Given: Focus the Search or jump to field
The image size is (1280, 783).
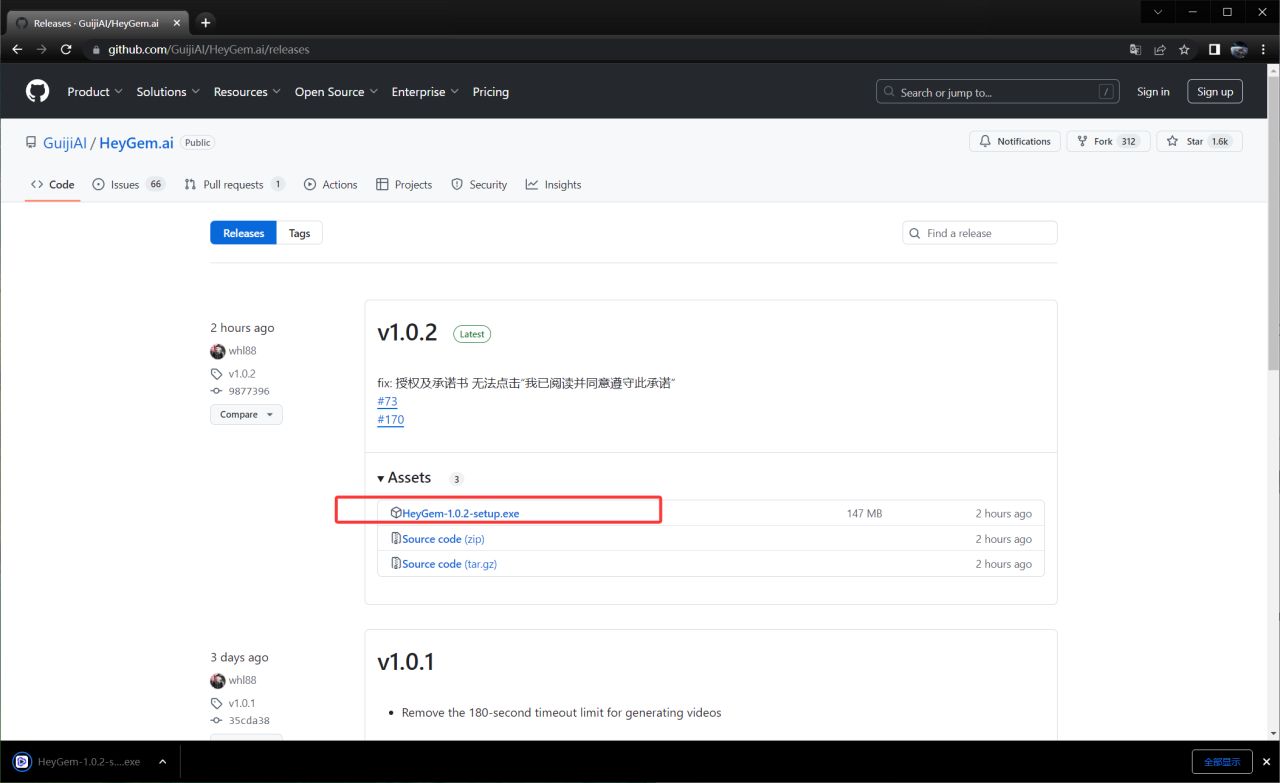Looking at the screenshot, I should [x=998, y=92].
